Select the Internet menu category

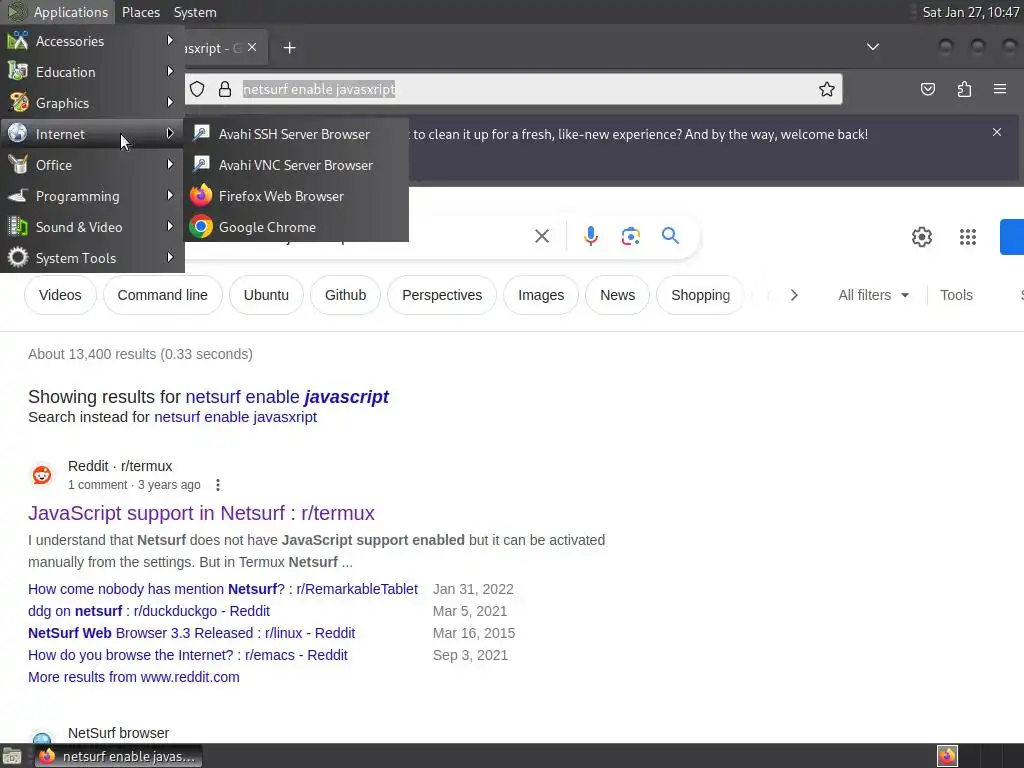click(x=92, y=134)
